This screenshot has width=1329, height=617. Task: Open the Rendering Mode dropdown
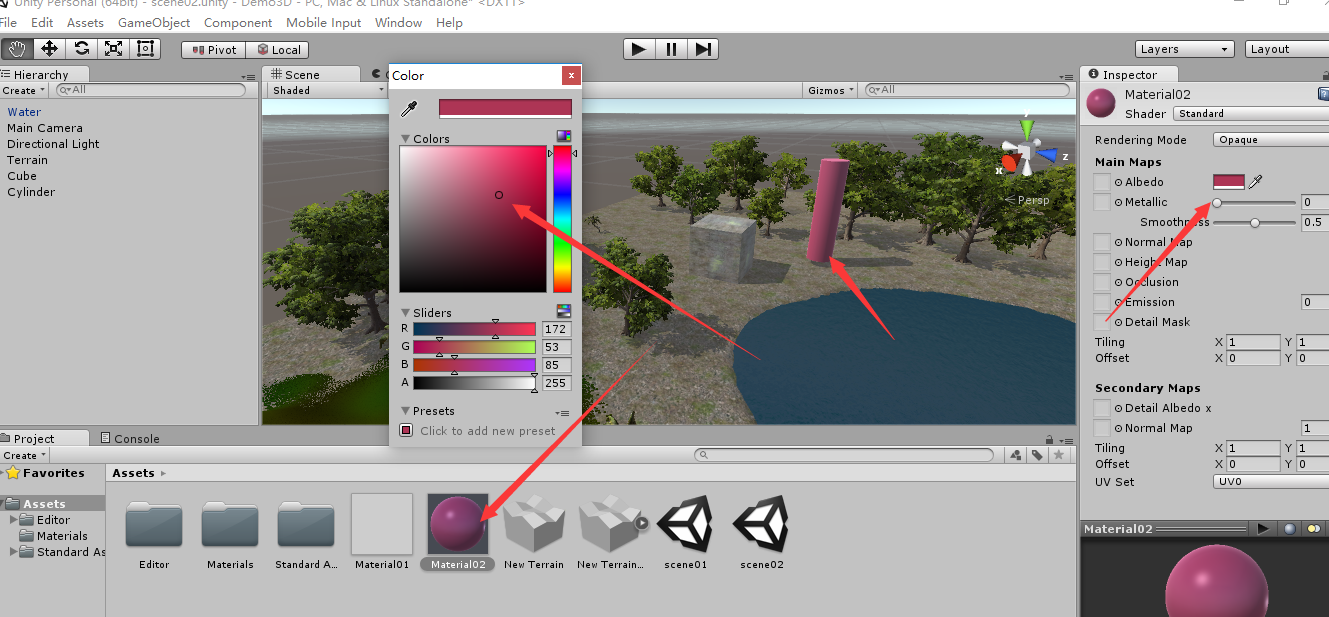coord(1271,140)
